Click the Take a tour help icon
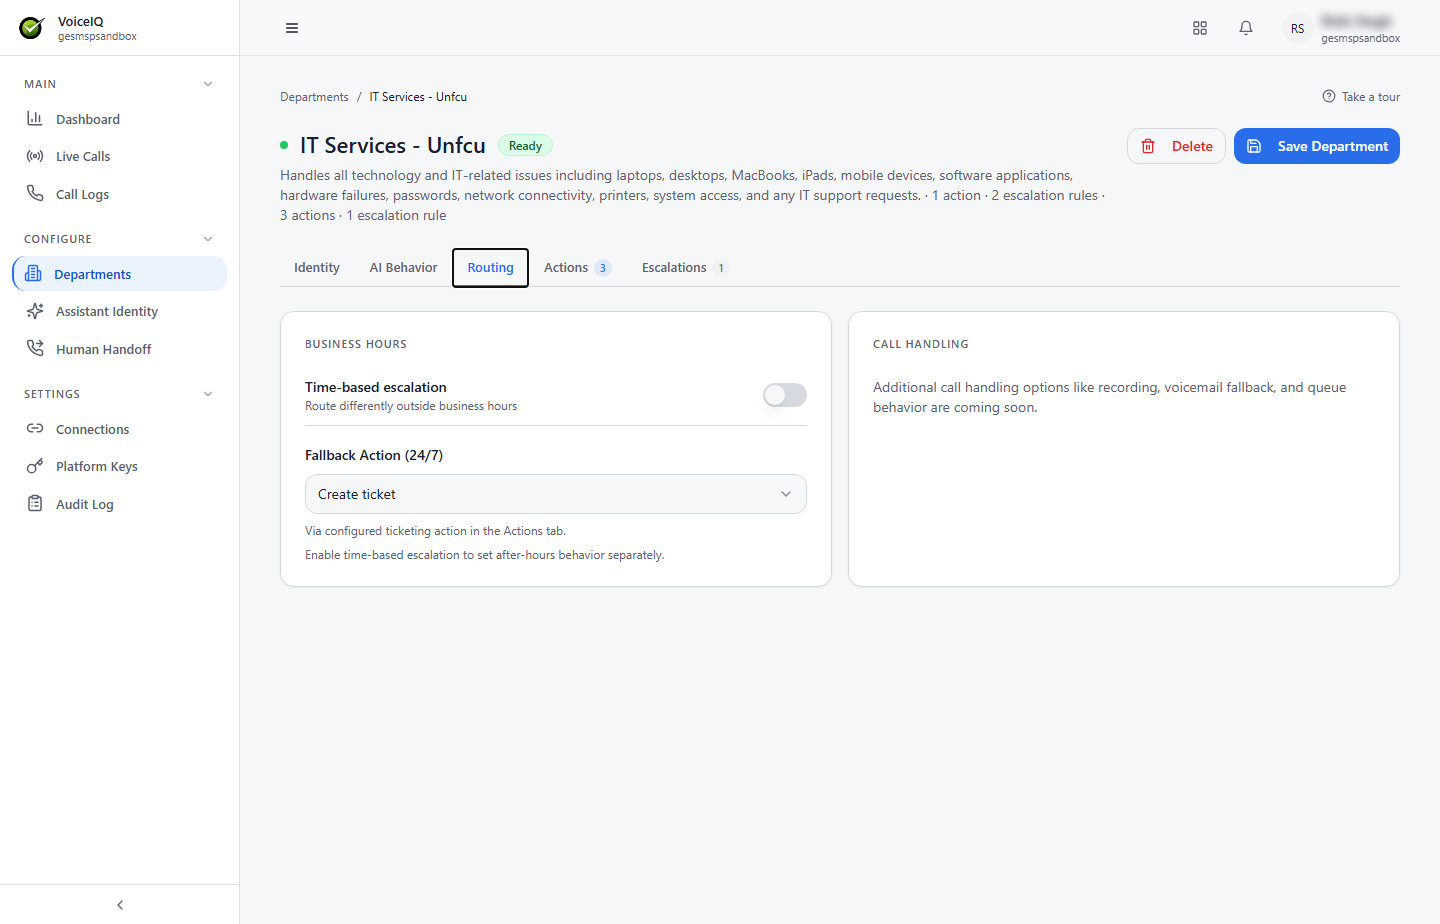Image resolution: width=1440 pixels, height=924 pixels. coord(1329,96)
